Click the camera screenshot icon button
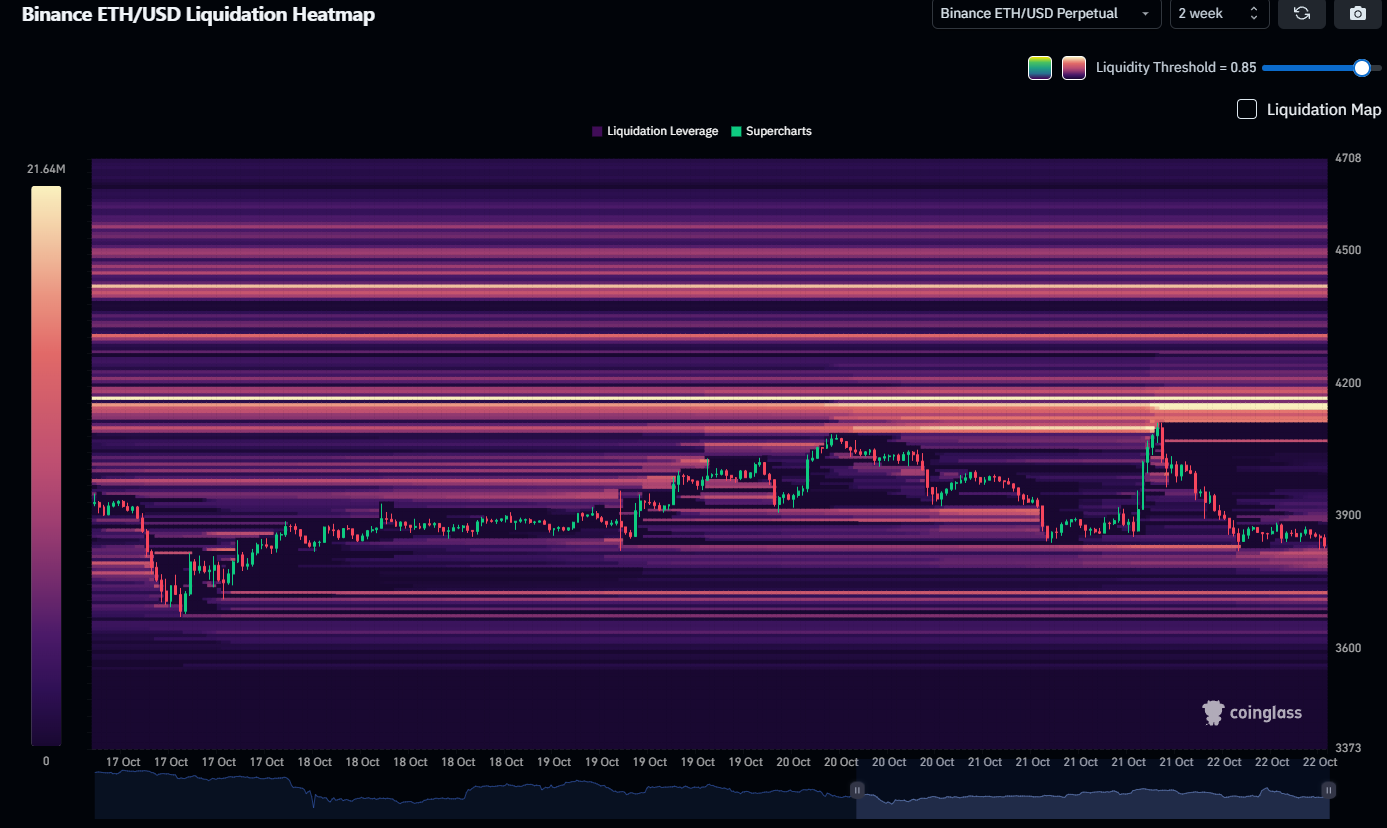The height and width of the screenshot is (828, 1387). 1357,13
